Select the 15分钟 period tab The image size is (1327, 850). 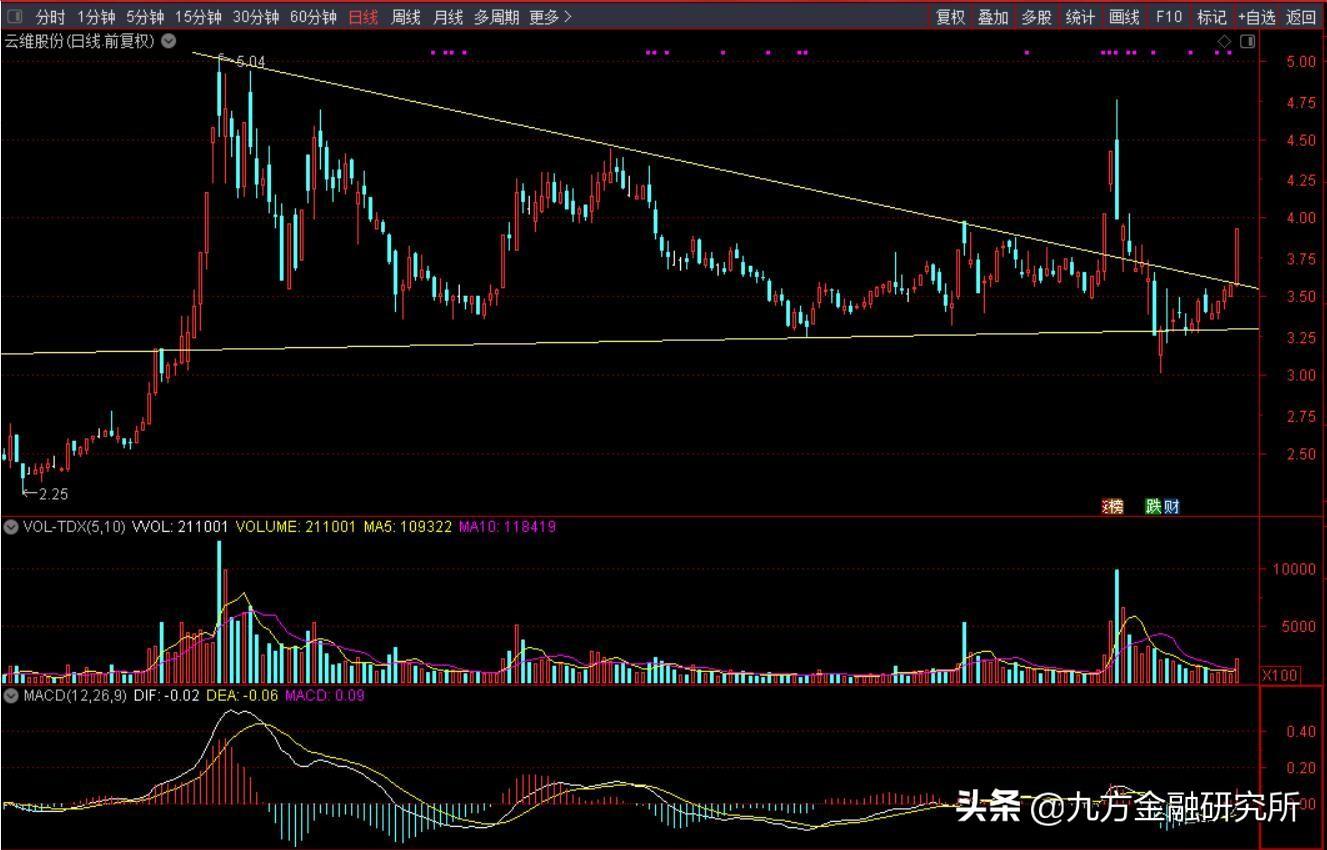pyautogui.click(x=197, y=17)
